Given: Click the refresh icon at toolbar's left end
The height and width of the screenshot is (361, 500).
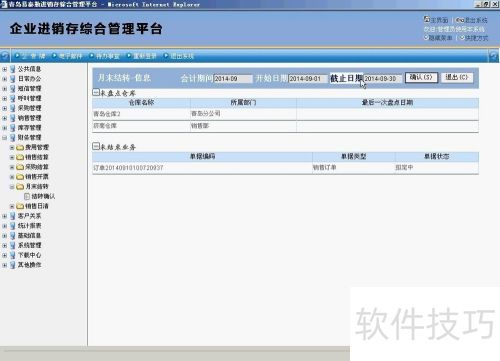Looking at the screenshot, I should pos(5,56).
